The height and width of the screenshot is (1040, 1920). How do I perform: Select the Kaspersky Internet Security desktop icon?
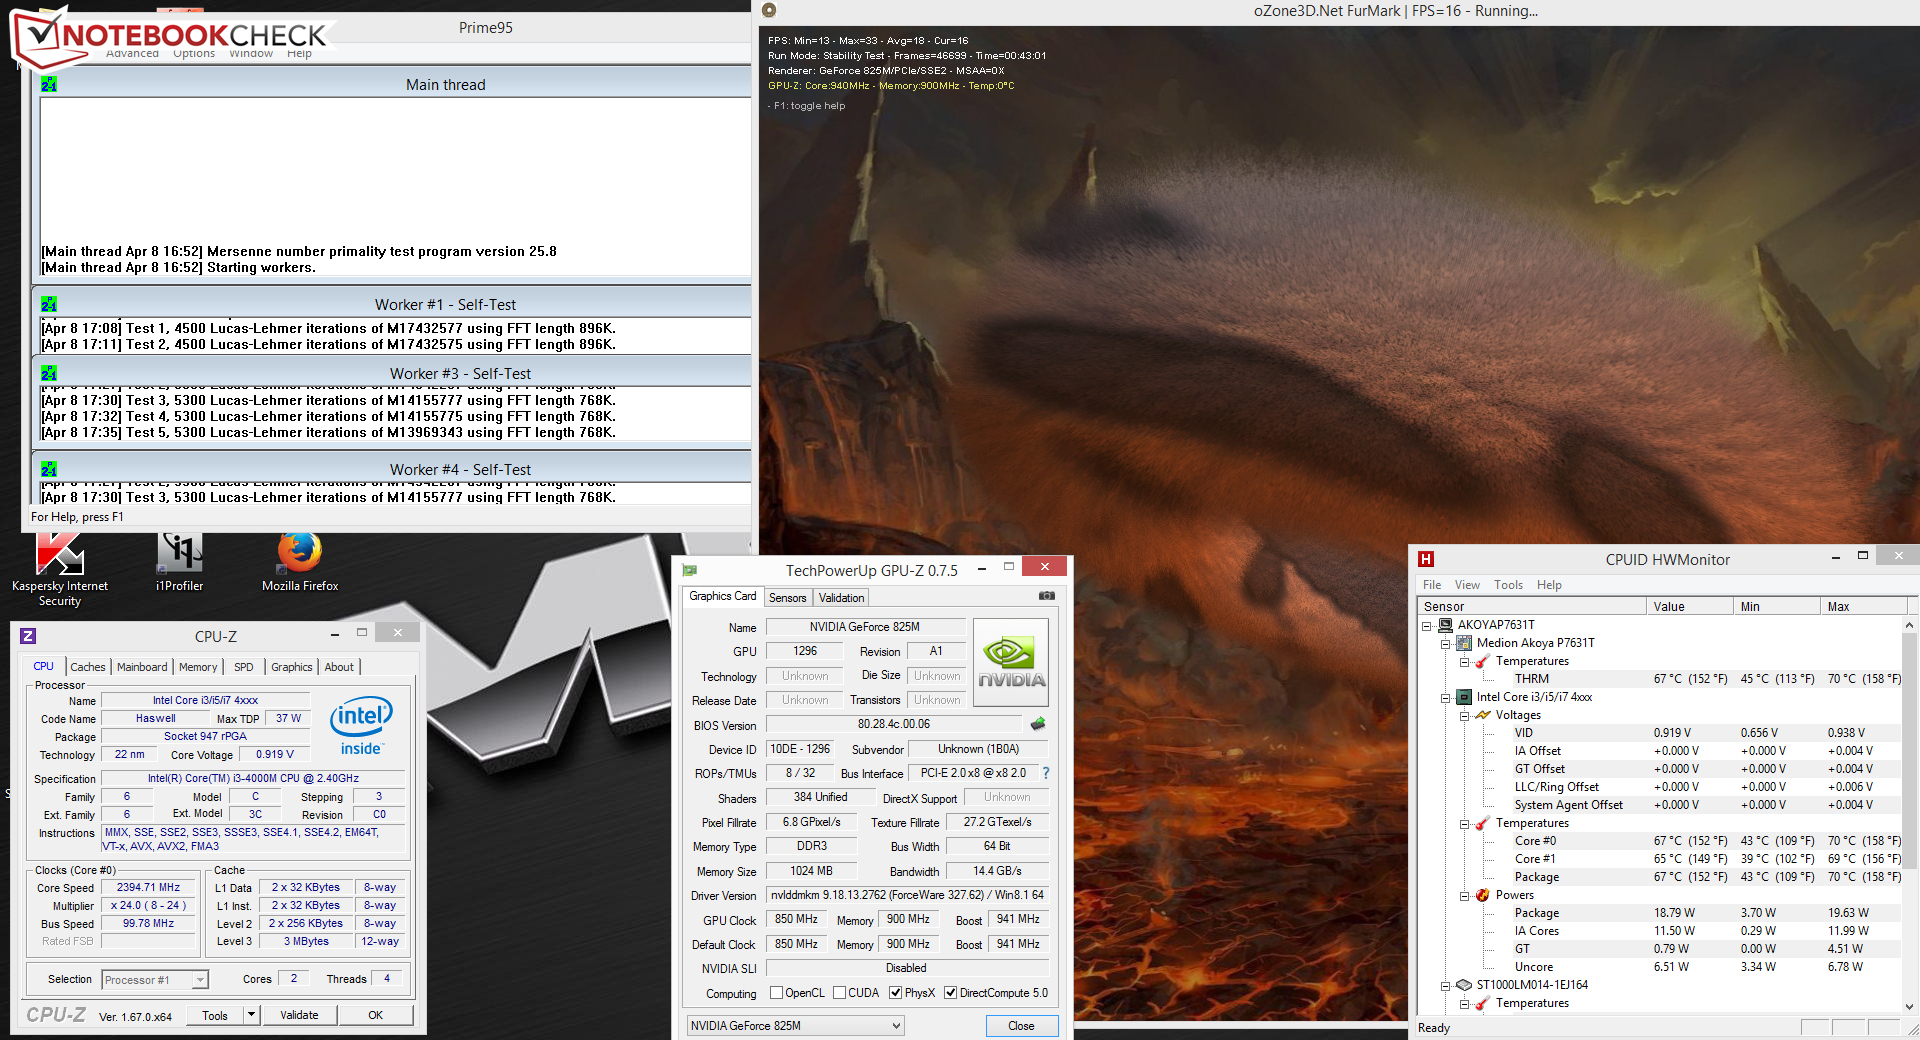(60, 570)
